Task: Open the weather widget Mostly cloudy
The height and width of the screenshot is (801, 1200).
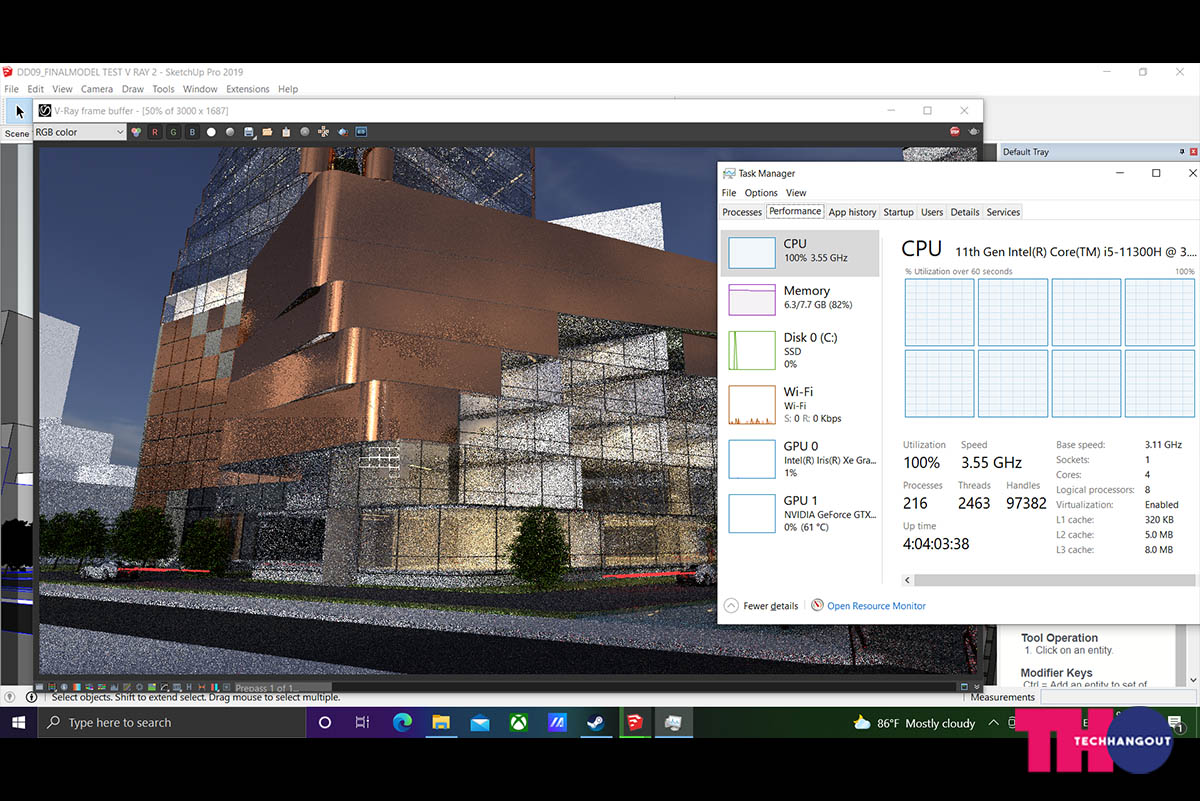Action: (x=914, y=723)
